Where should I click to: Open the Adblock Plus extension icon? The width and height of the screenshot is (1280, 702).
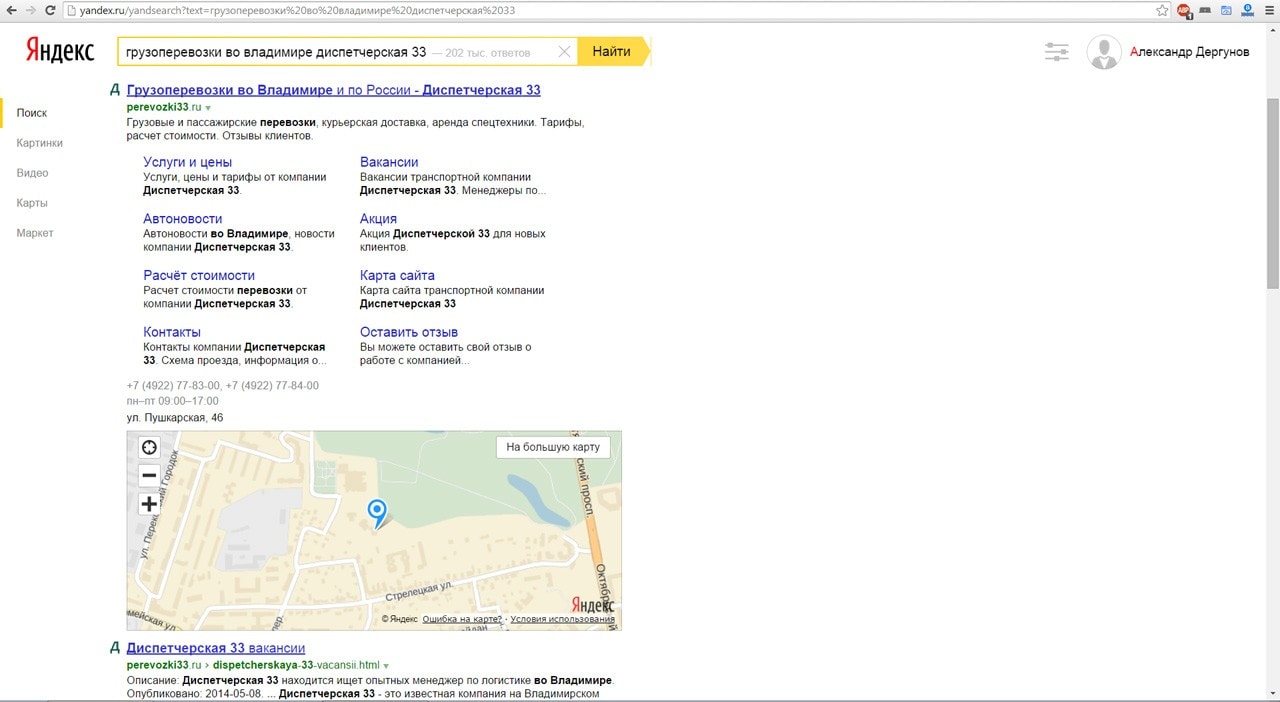(1184, 10)
